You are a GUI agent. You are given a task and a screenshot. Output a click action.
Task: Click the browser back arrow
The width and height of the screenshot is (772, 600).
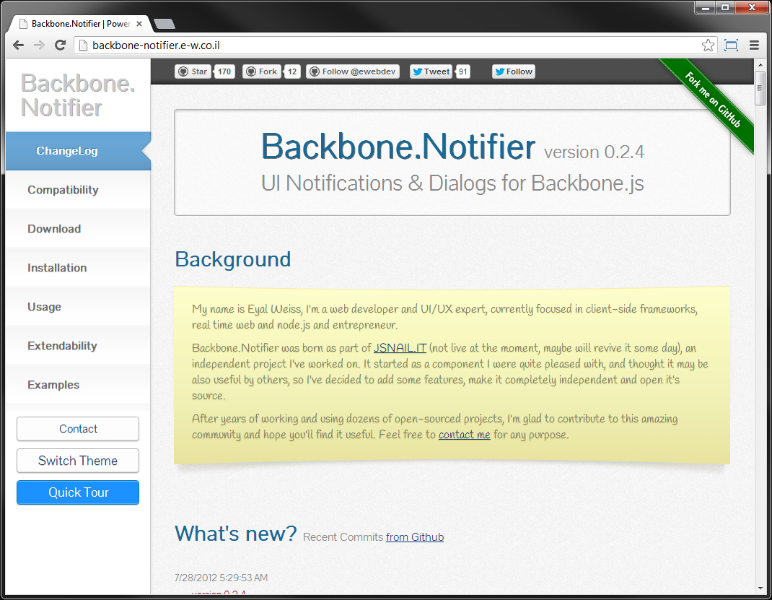click(19, 45)
